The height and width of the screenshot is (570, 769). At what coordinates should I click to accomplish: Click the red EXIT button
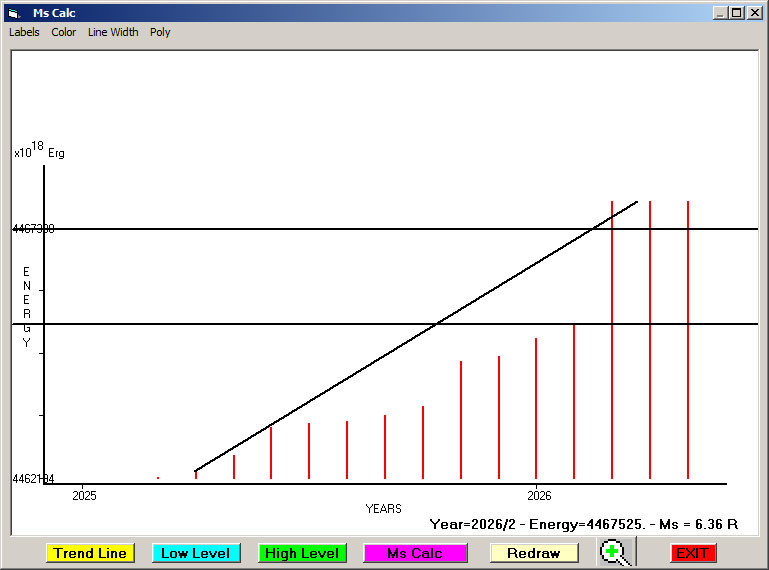click(x=693, y=553)
